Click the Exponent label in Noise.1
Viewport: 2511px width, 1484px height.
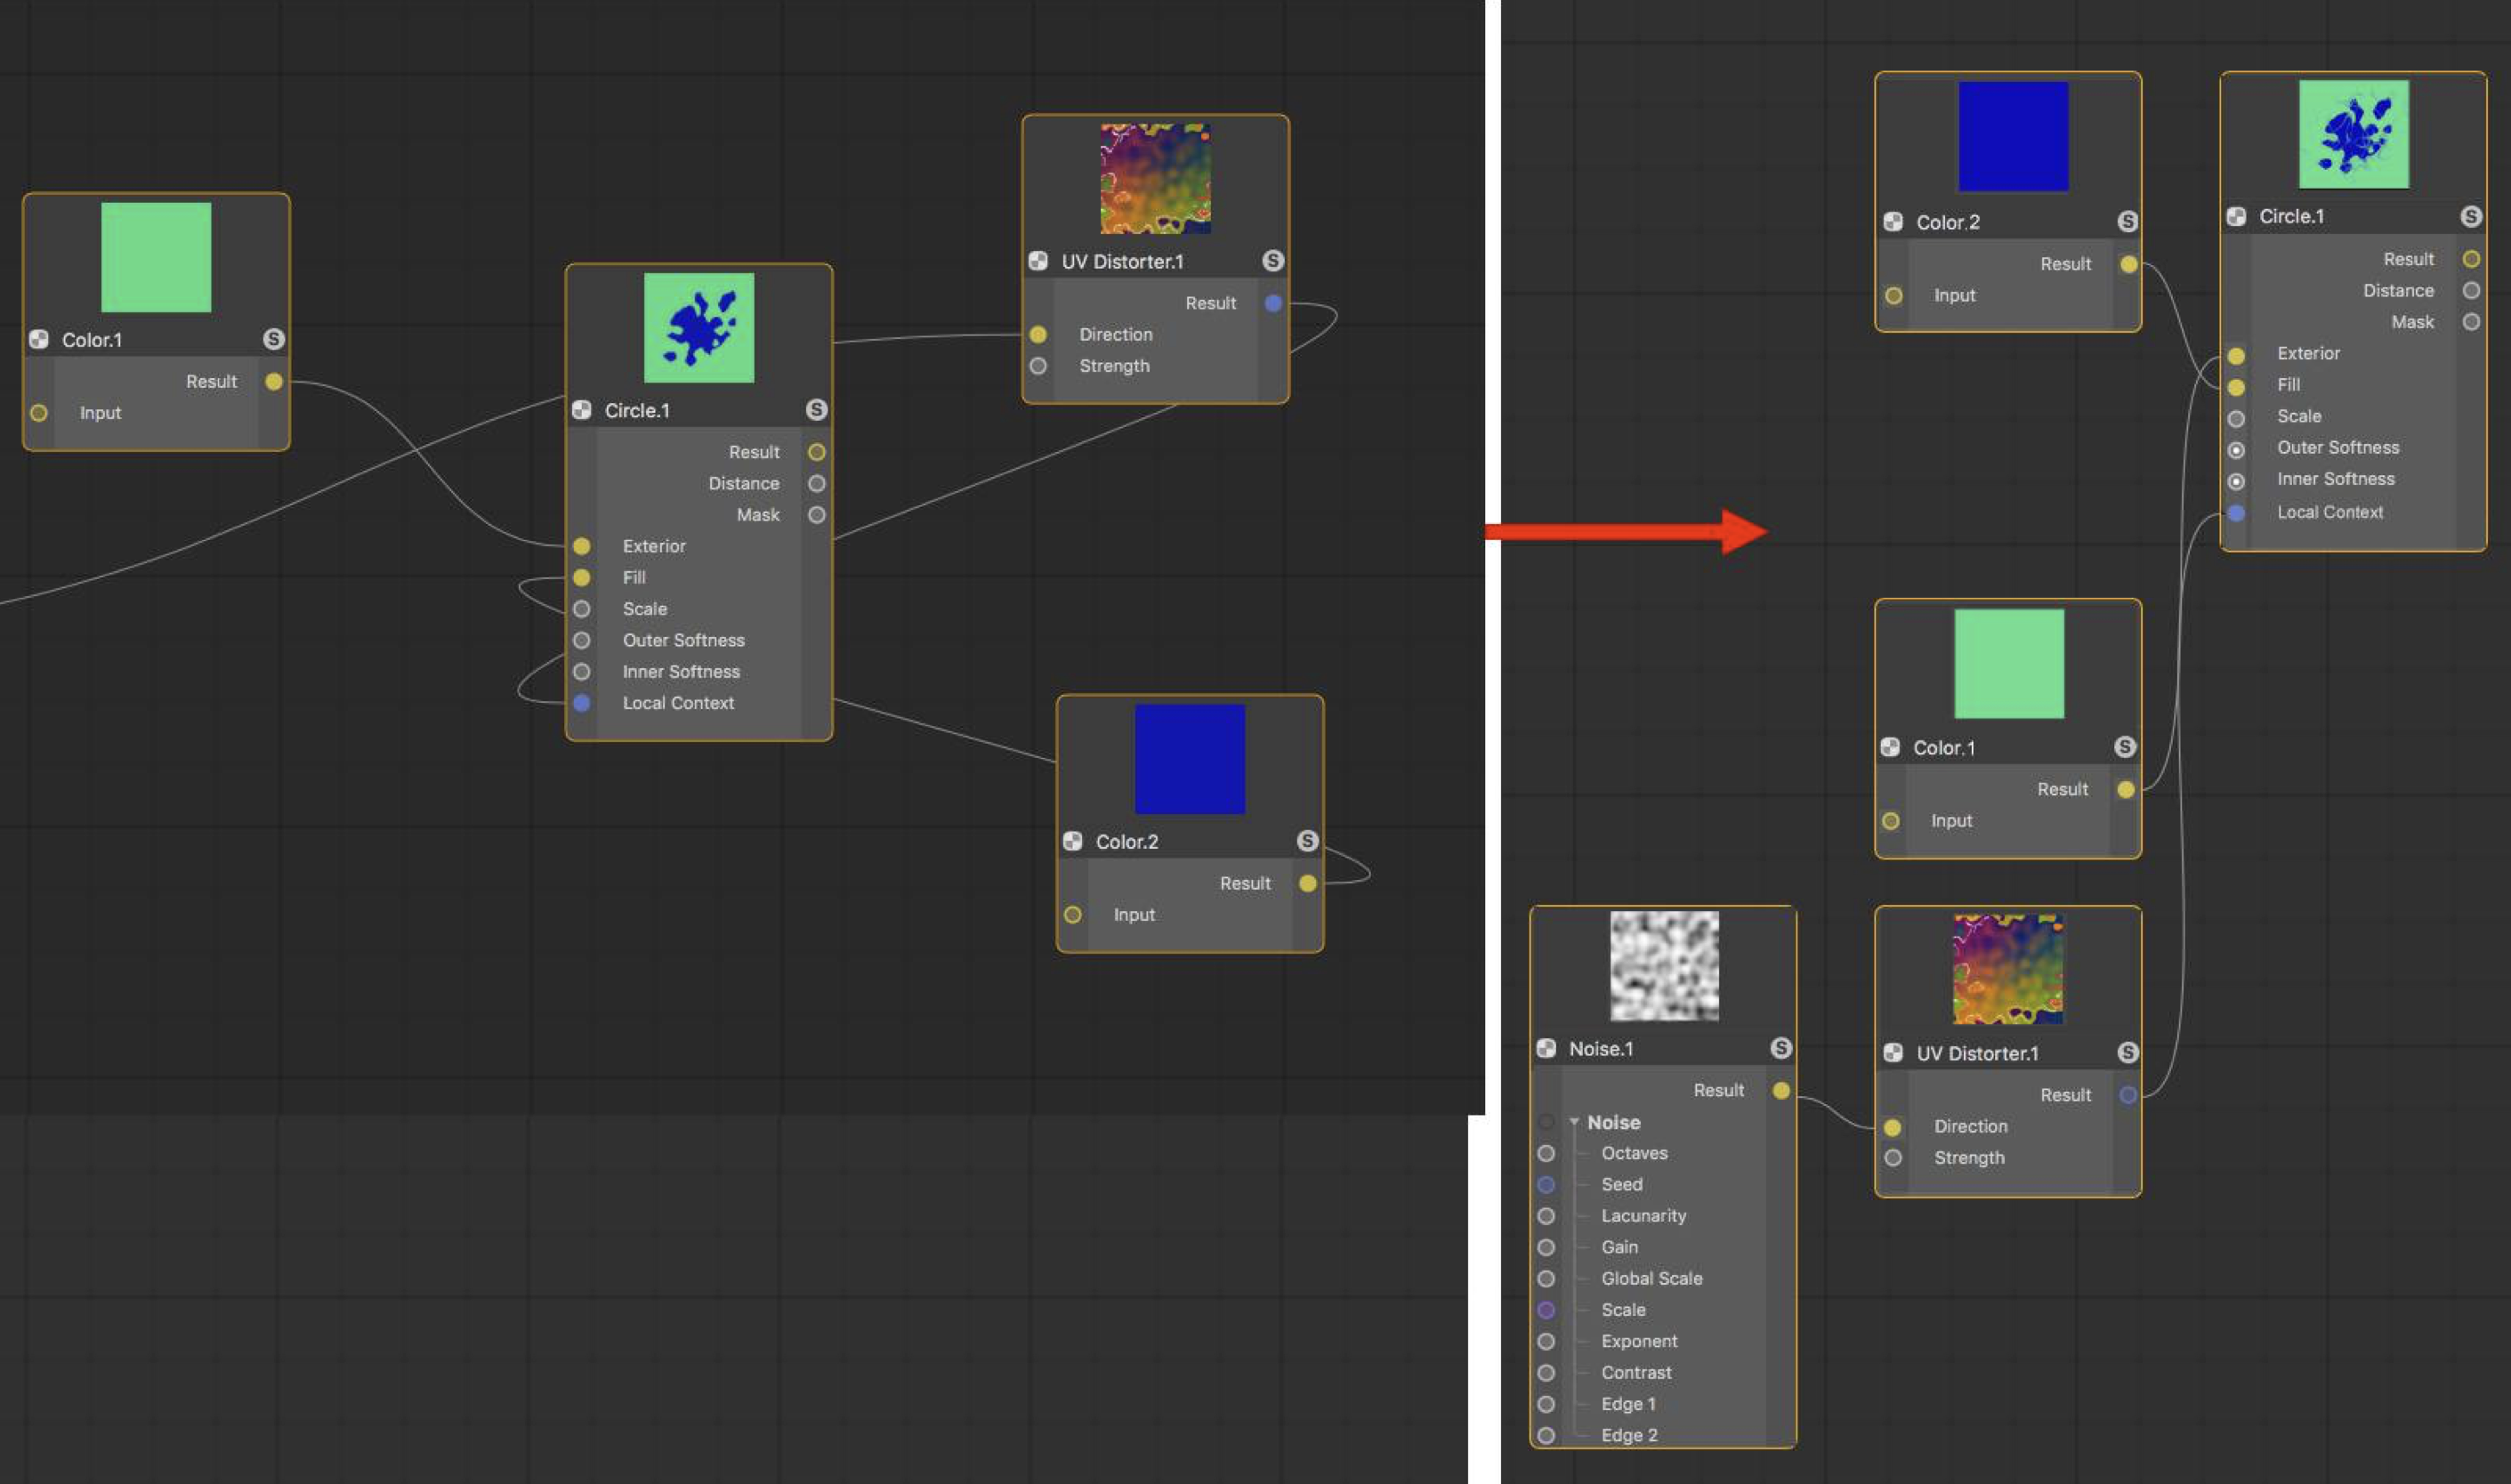(1639, 1341)
